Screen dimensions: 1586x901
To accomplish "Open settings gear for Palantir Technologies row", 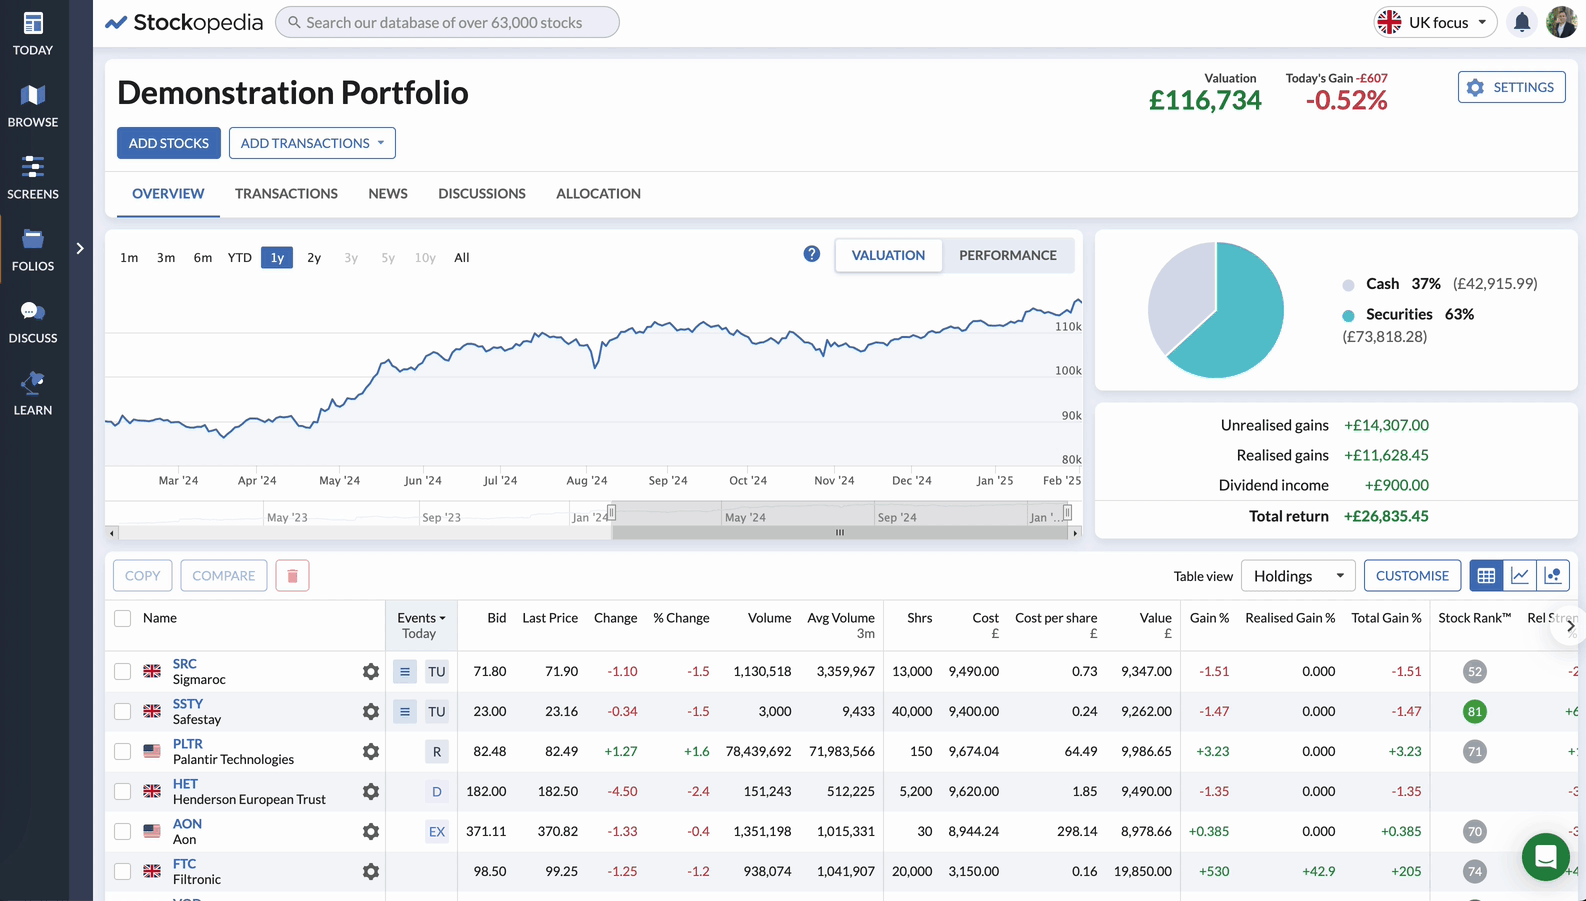I will click(371, 751).
